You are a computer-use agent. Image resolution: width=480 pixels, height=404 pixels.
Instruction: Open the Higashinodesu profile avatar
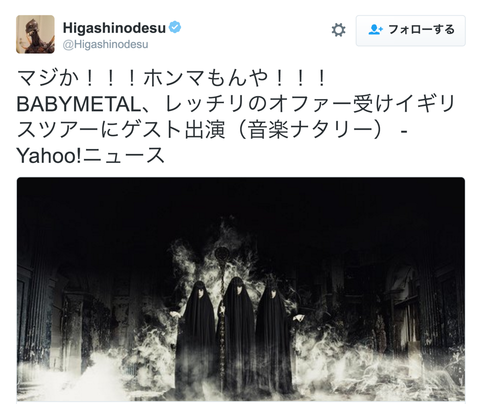click(x=35, y=34)
